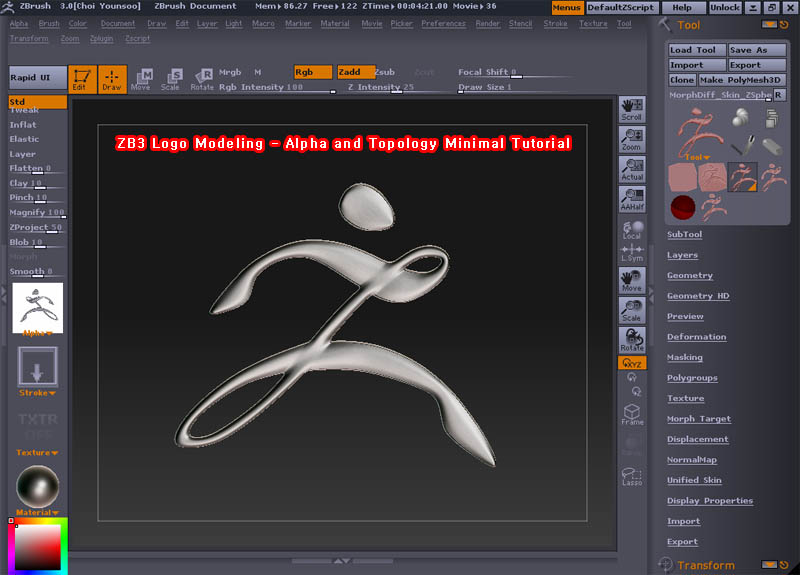Expand the Geometry subpalette
Viewport: 800px width, 575px height.
(690, 276)
